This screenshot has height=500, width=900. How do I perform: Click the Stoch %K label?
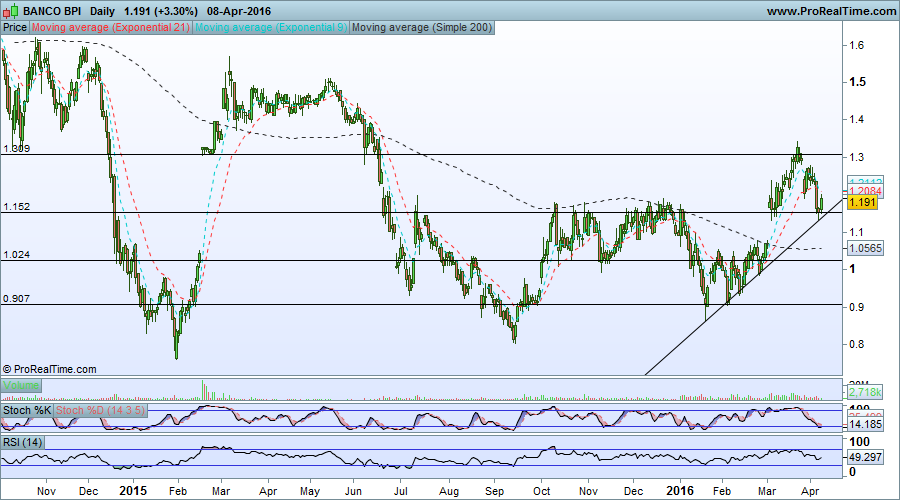[28, 410]
